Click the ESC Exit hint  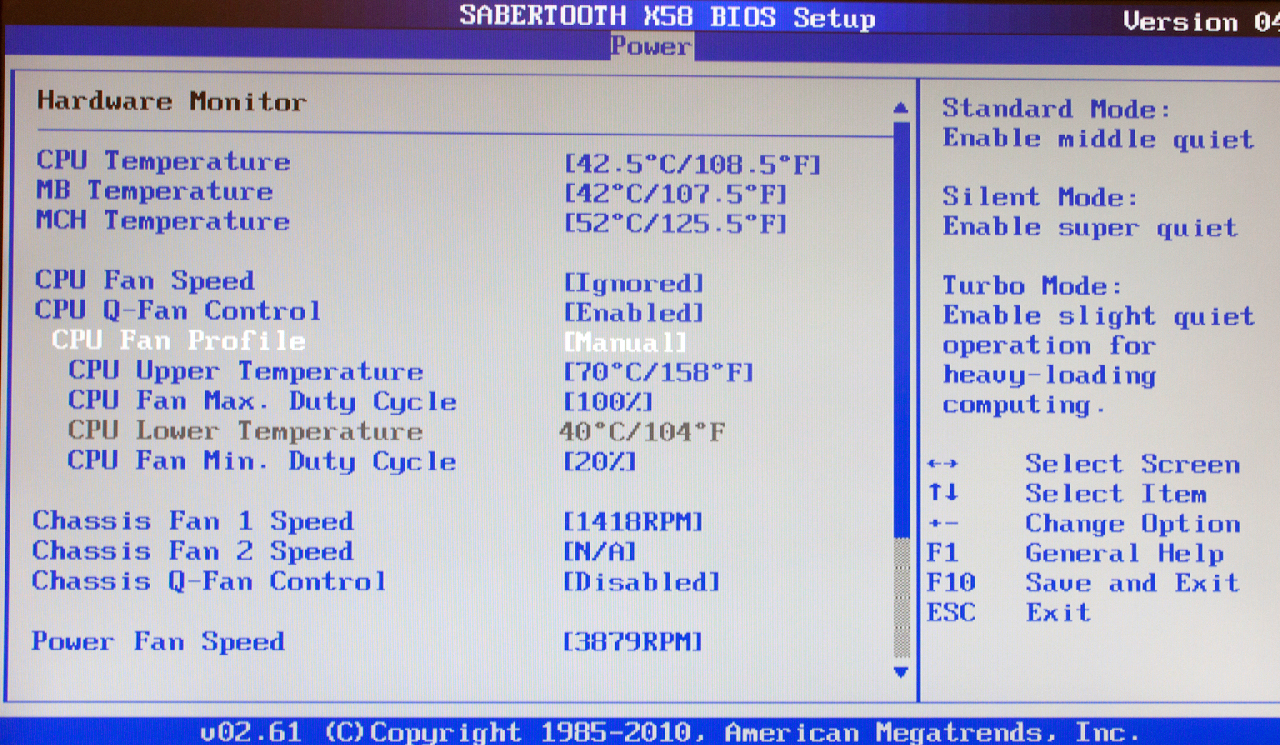1008,612
